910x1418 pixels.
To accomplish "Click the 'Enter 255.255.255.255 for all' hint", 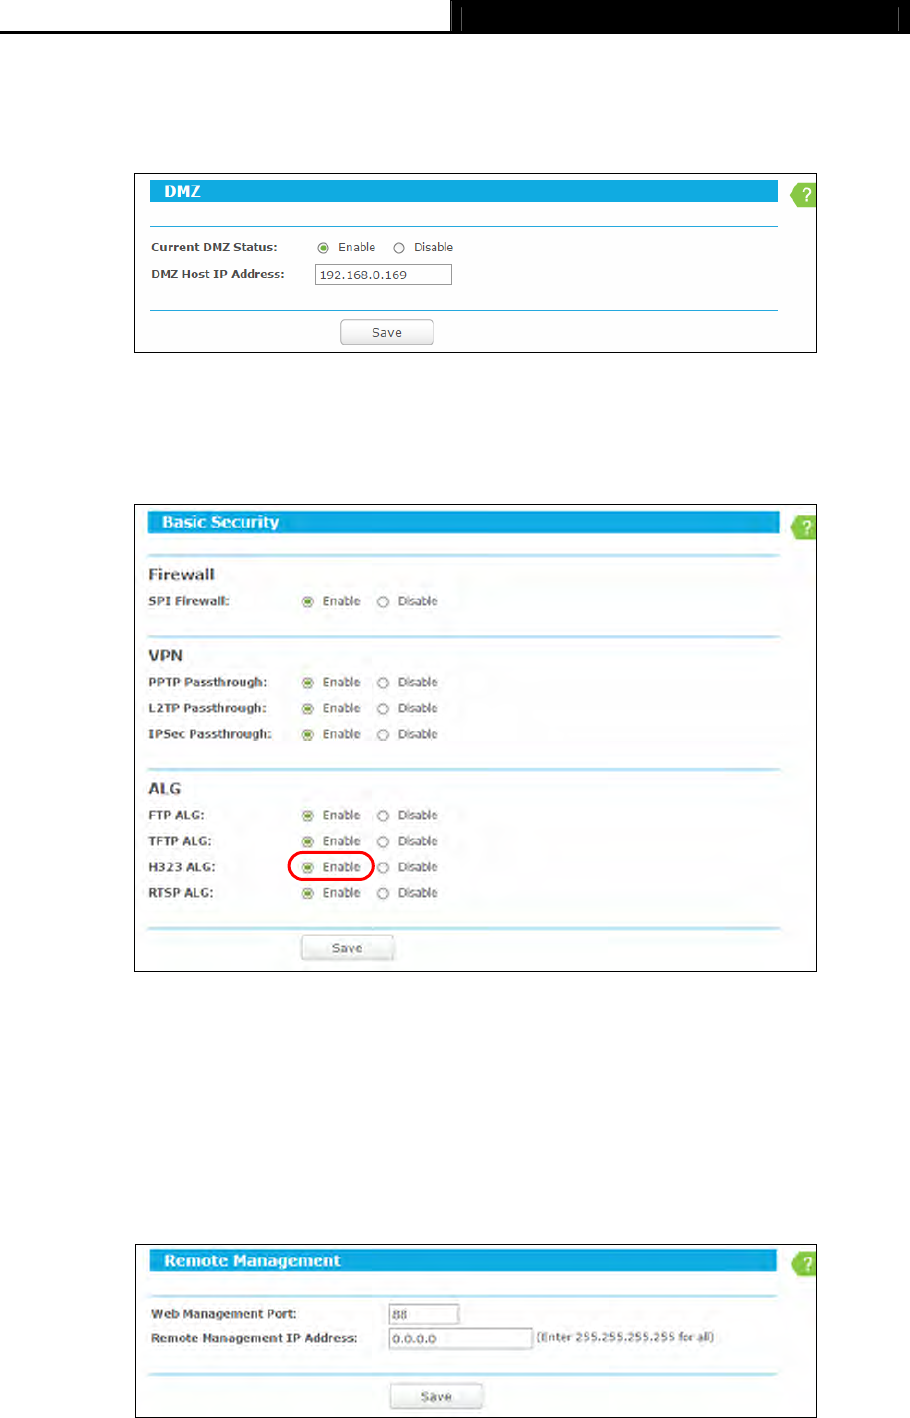I will (626, 1337).
